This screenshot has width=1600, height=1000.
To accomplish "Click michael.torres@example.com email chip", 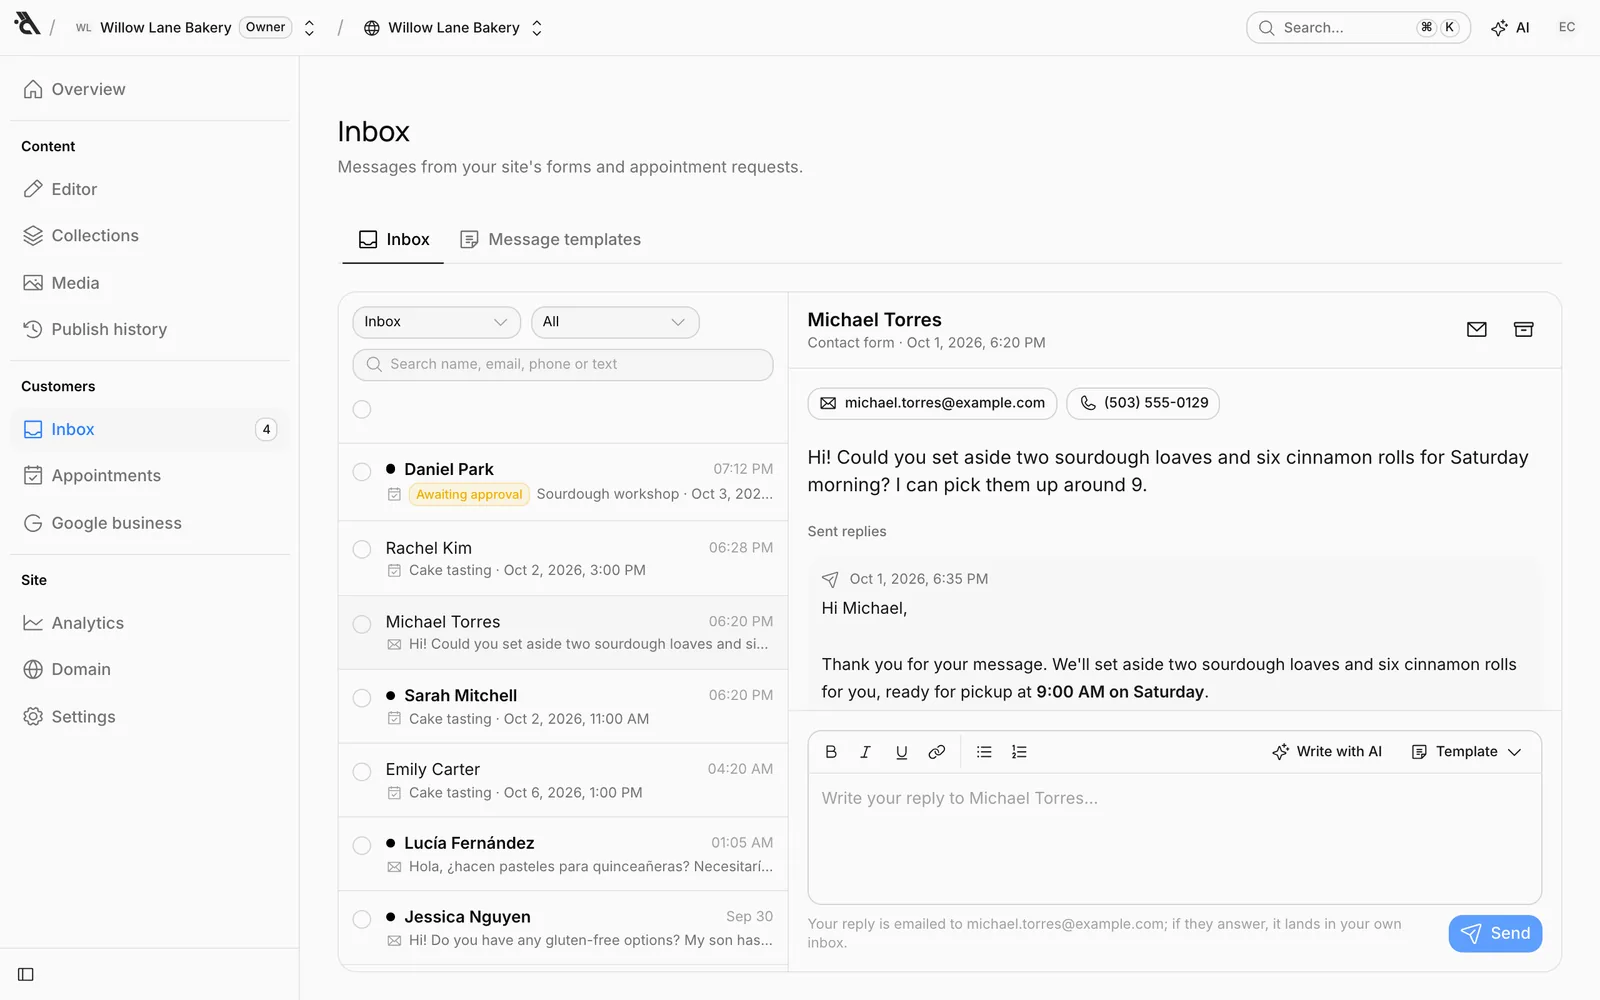I will tap(932, 403).
